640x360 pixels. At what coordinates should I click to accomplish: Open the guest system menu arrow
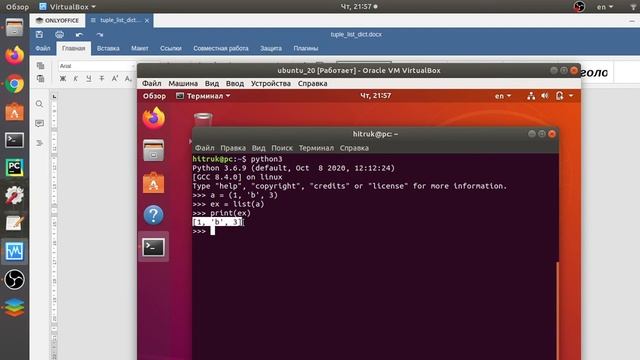point(571,96)
